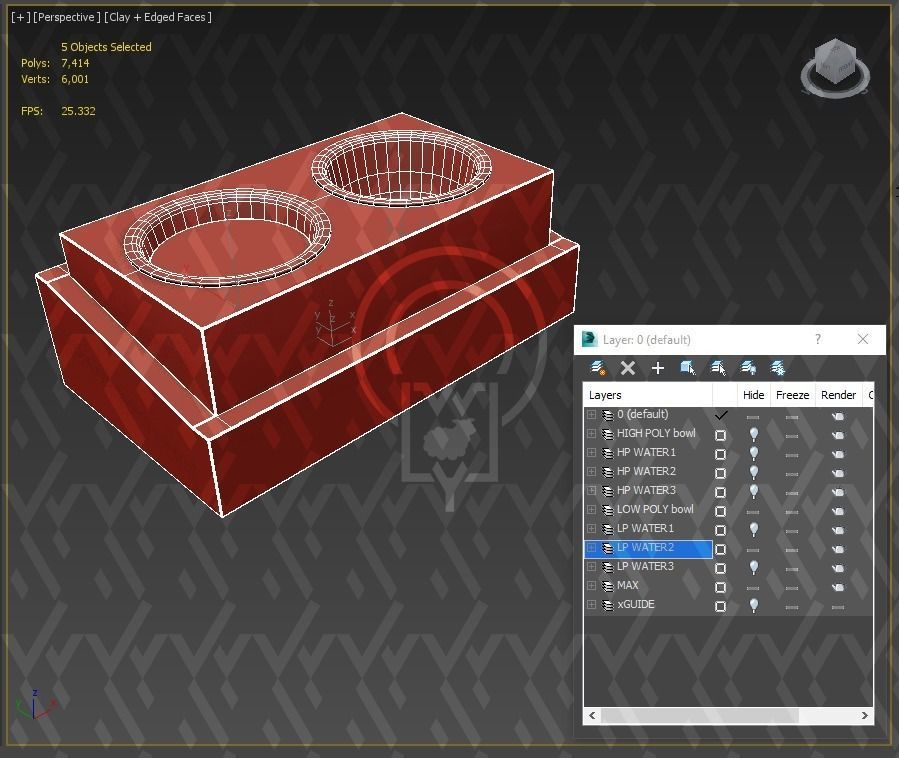Freeze the LOW POLY bowl layer
The image size is (899, 758).
792,511
